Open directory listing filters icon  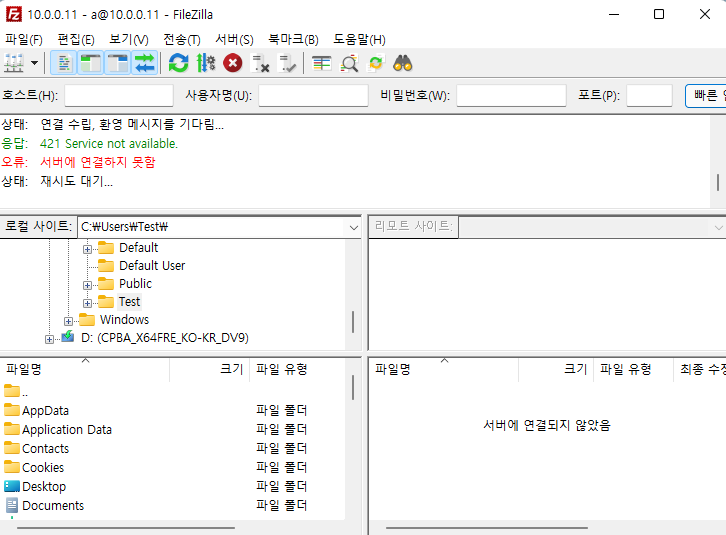pos(321,63)
